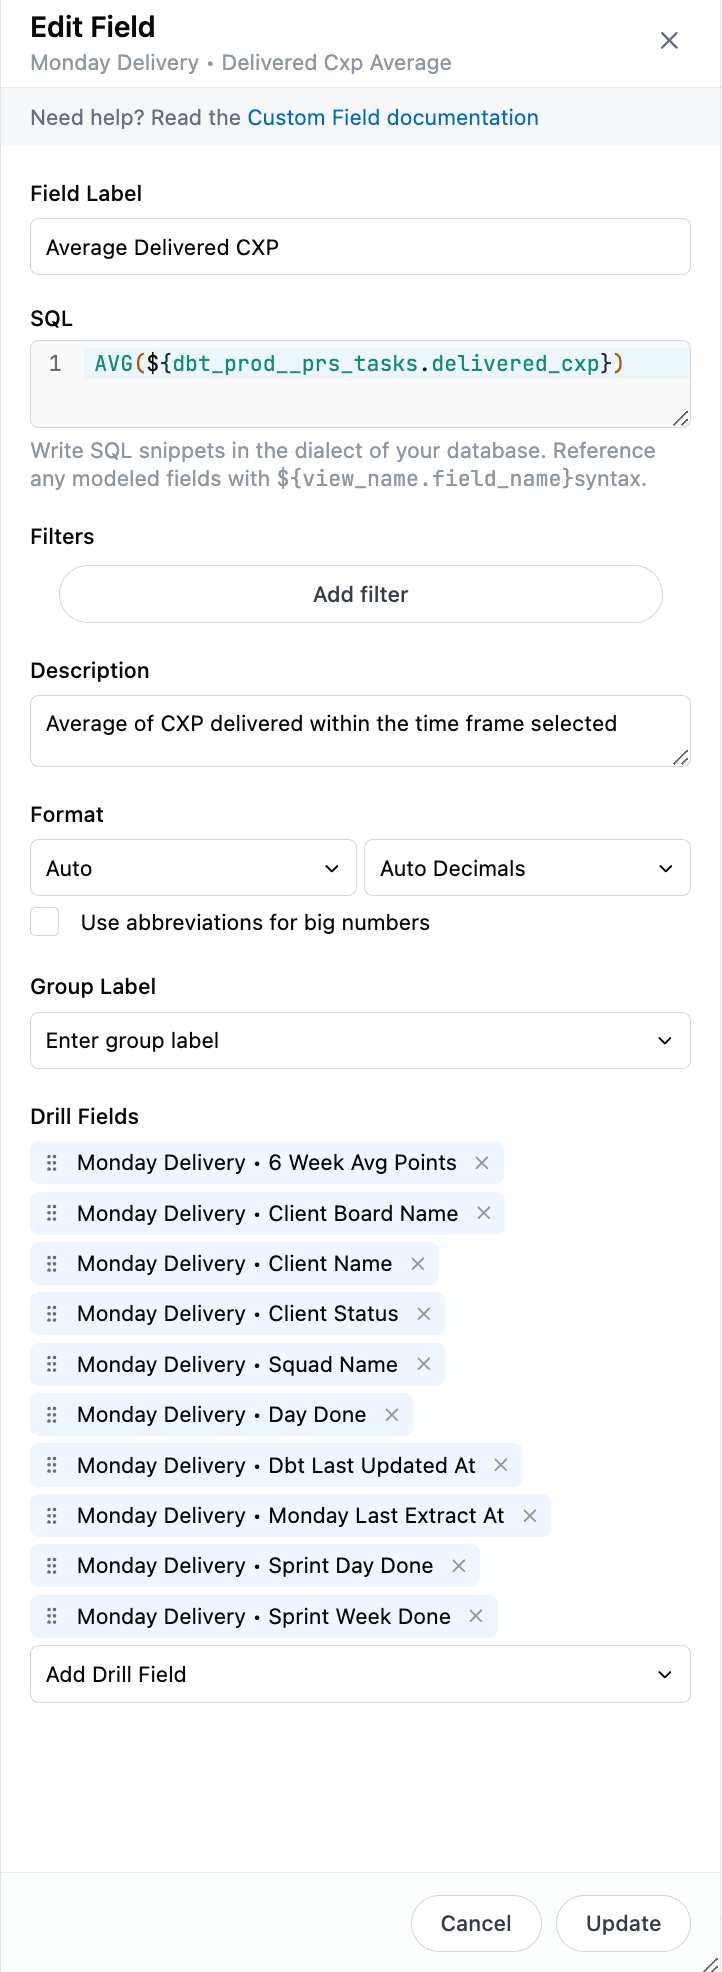
Task: Delete the Client Status drill field
Action: coord(424,1314)
